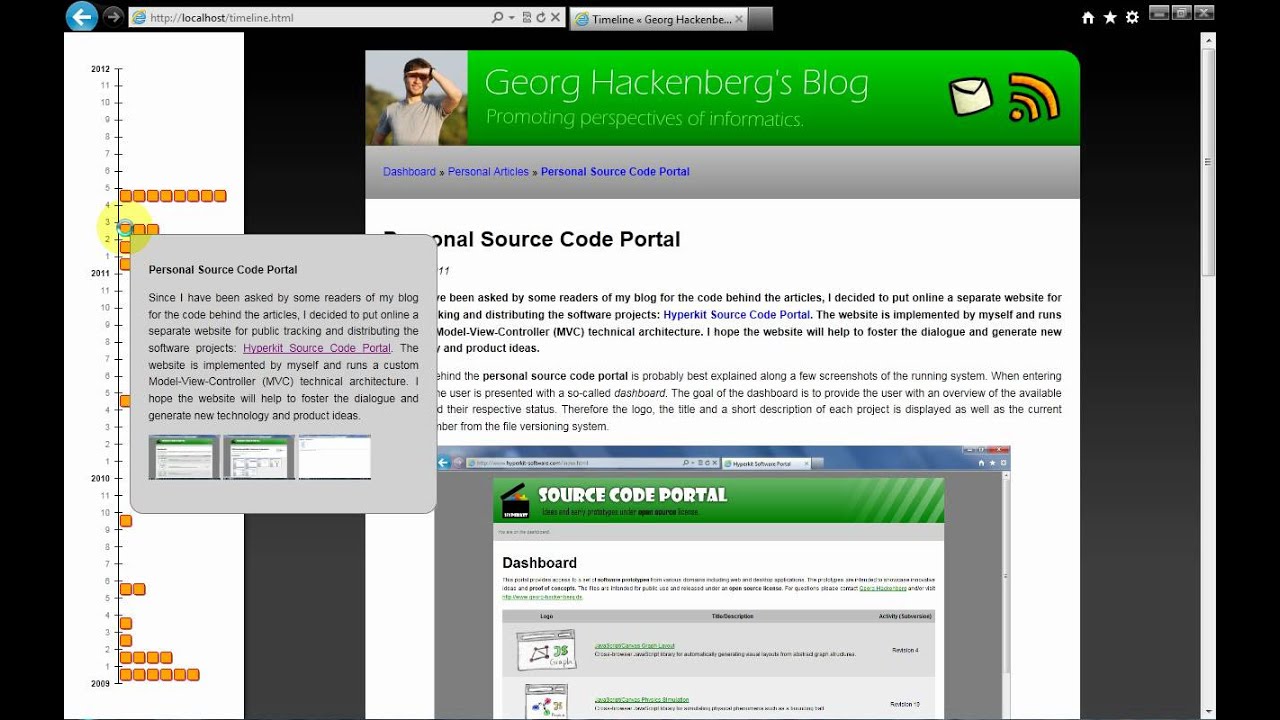This screenshot has width=1280, height=720.
Task: Click the 2010 year label on timeline
Action: 100,478
